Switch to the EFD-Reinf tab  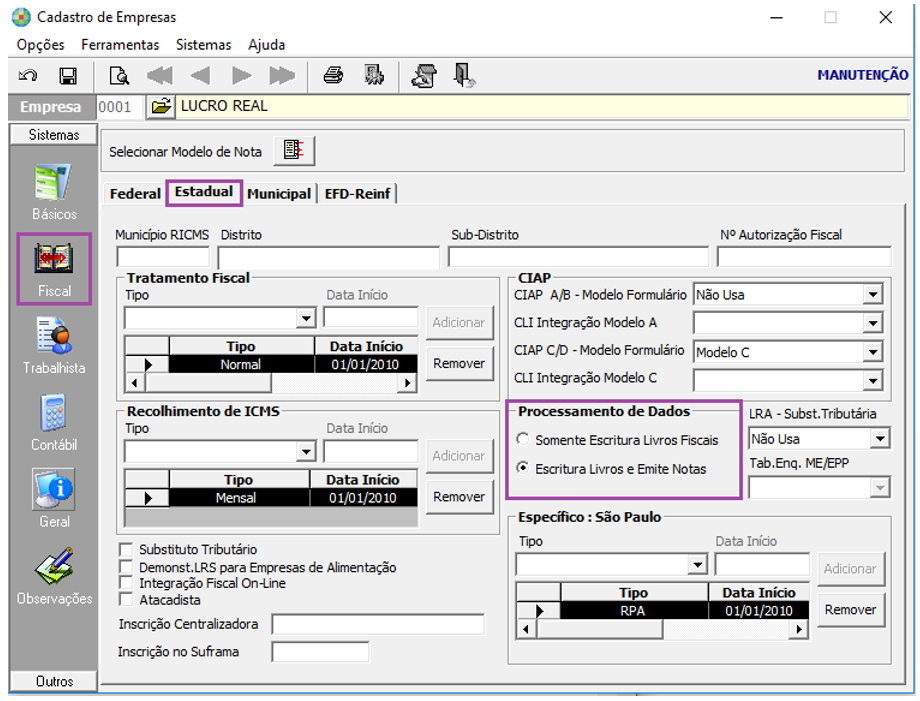(x=357, y=194)
